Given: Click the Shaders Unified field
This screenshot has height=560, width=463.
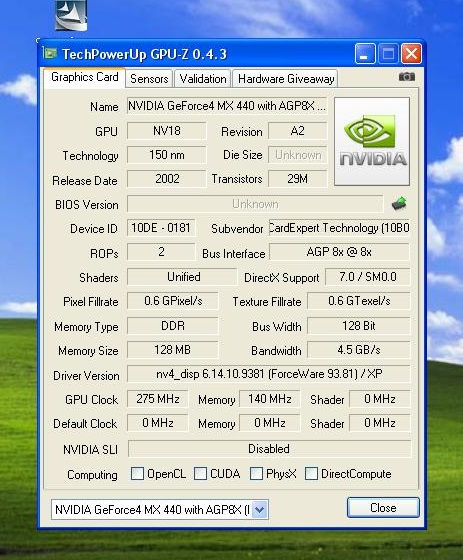Looking at the screenshot, I should point(182,277).
